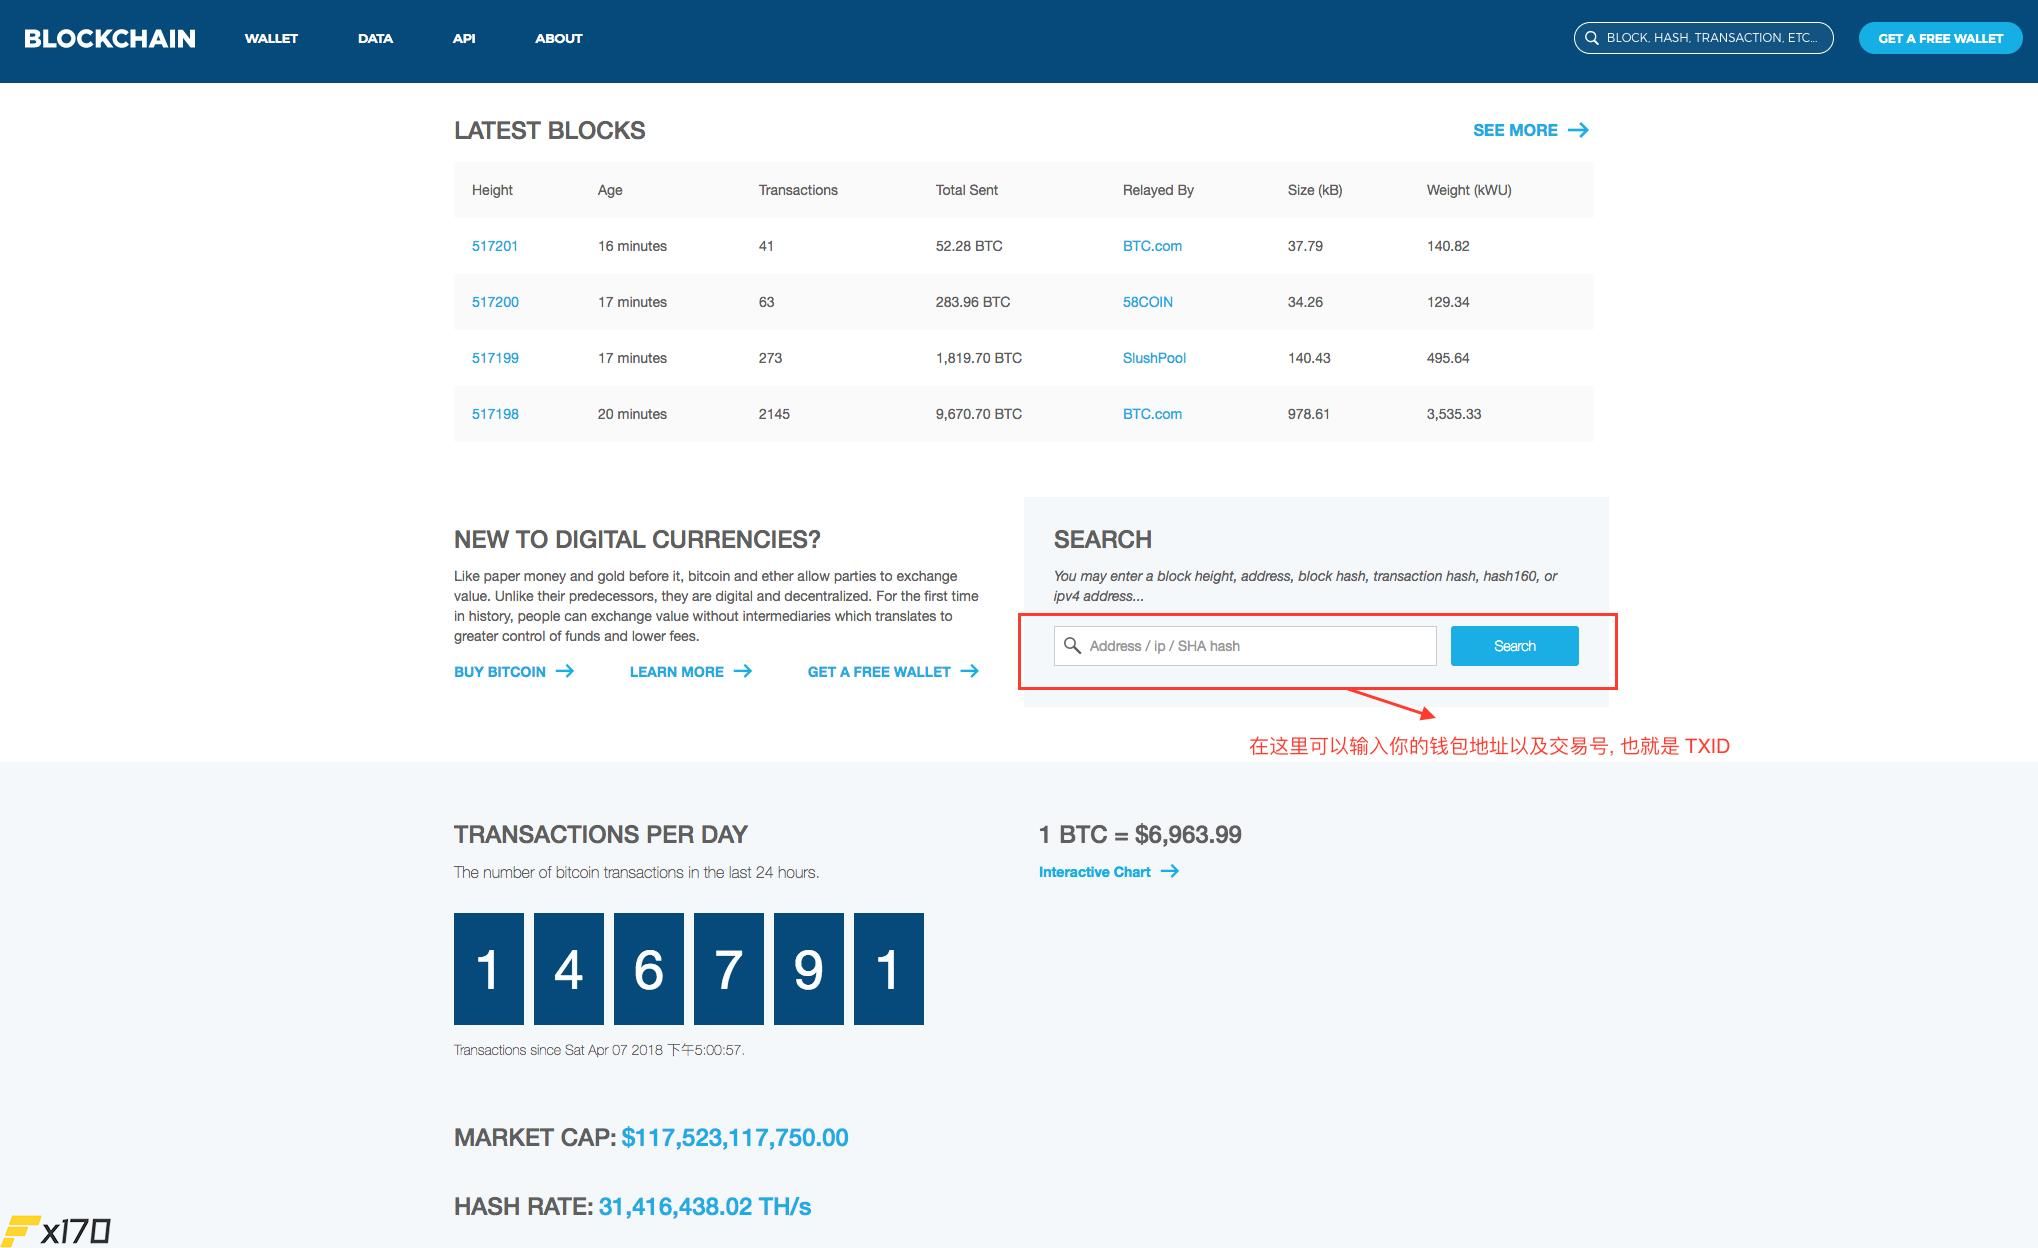Click the BTC.com relay link for block 517201
The image size is (2038, 1248).
click(x=1150, y=245)
